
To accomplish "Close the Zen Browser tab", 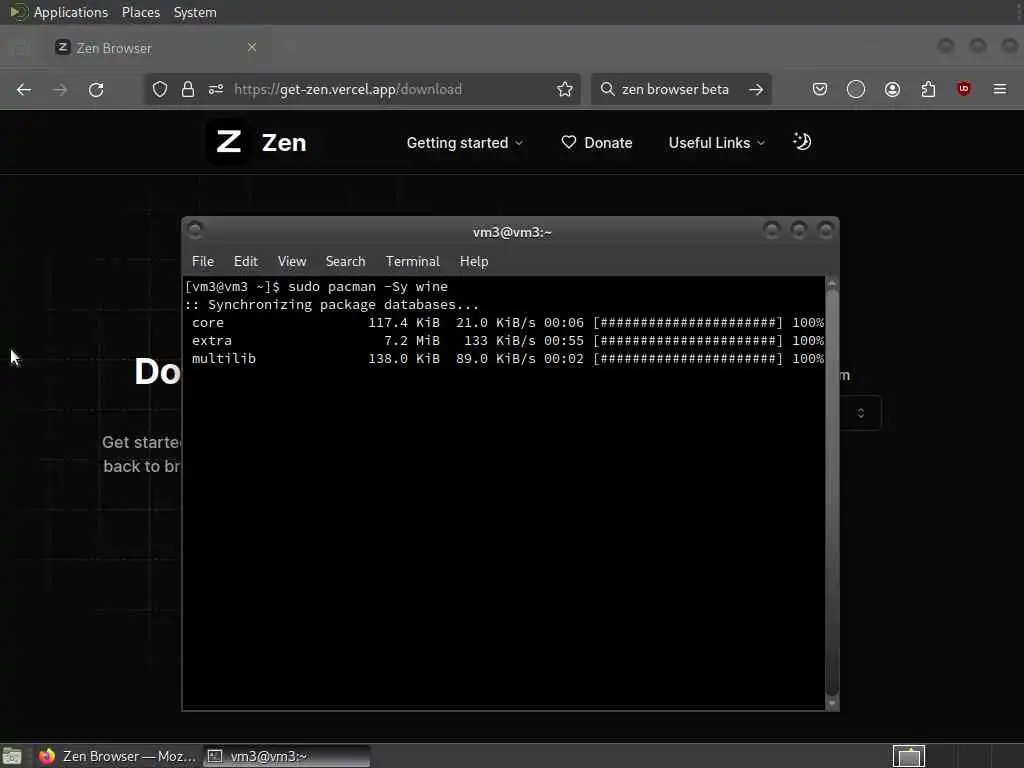I will pos(252,47).
